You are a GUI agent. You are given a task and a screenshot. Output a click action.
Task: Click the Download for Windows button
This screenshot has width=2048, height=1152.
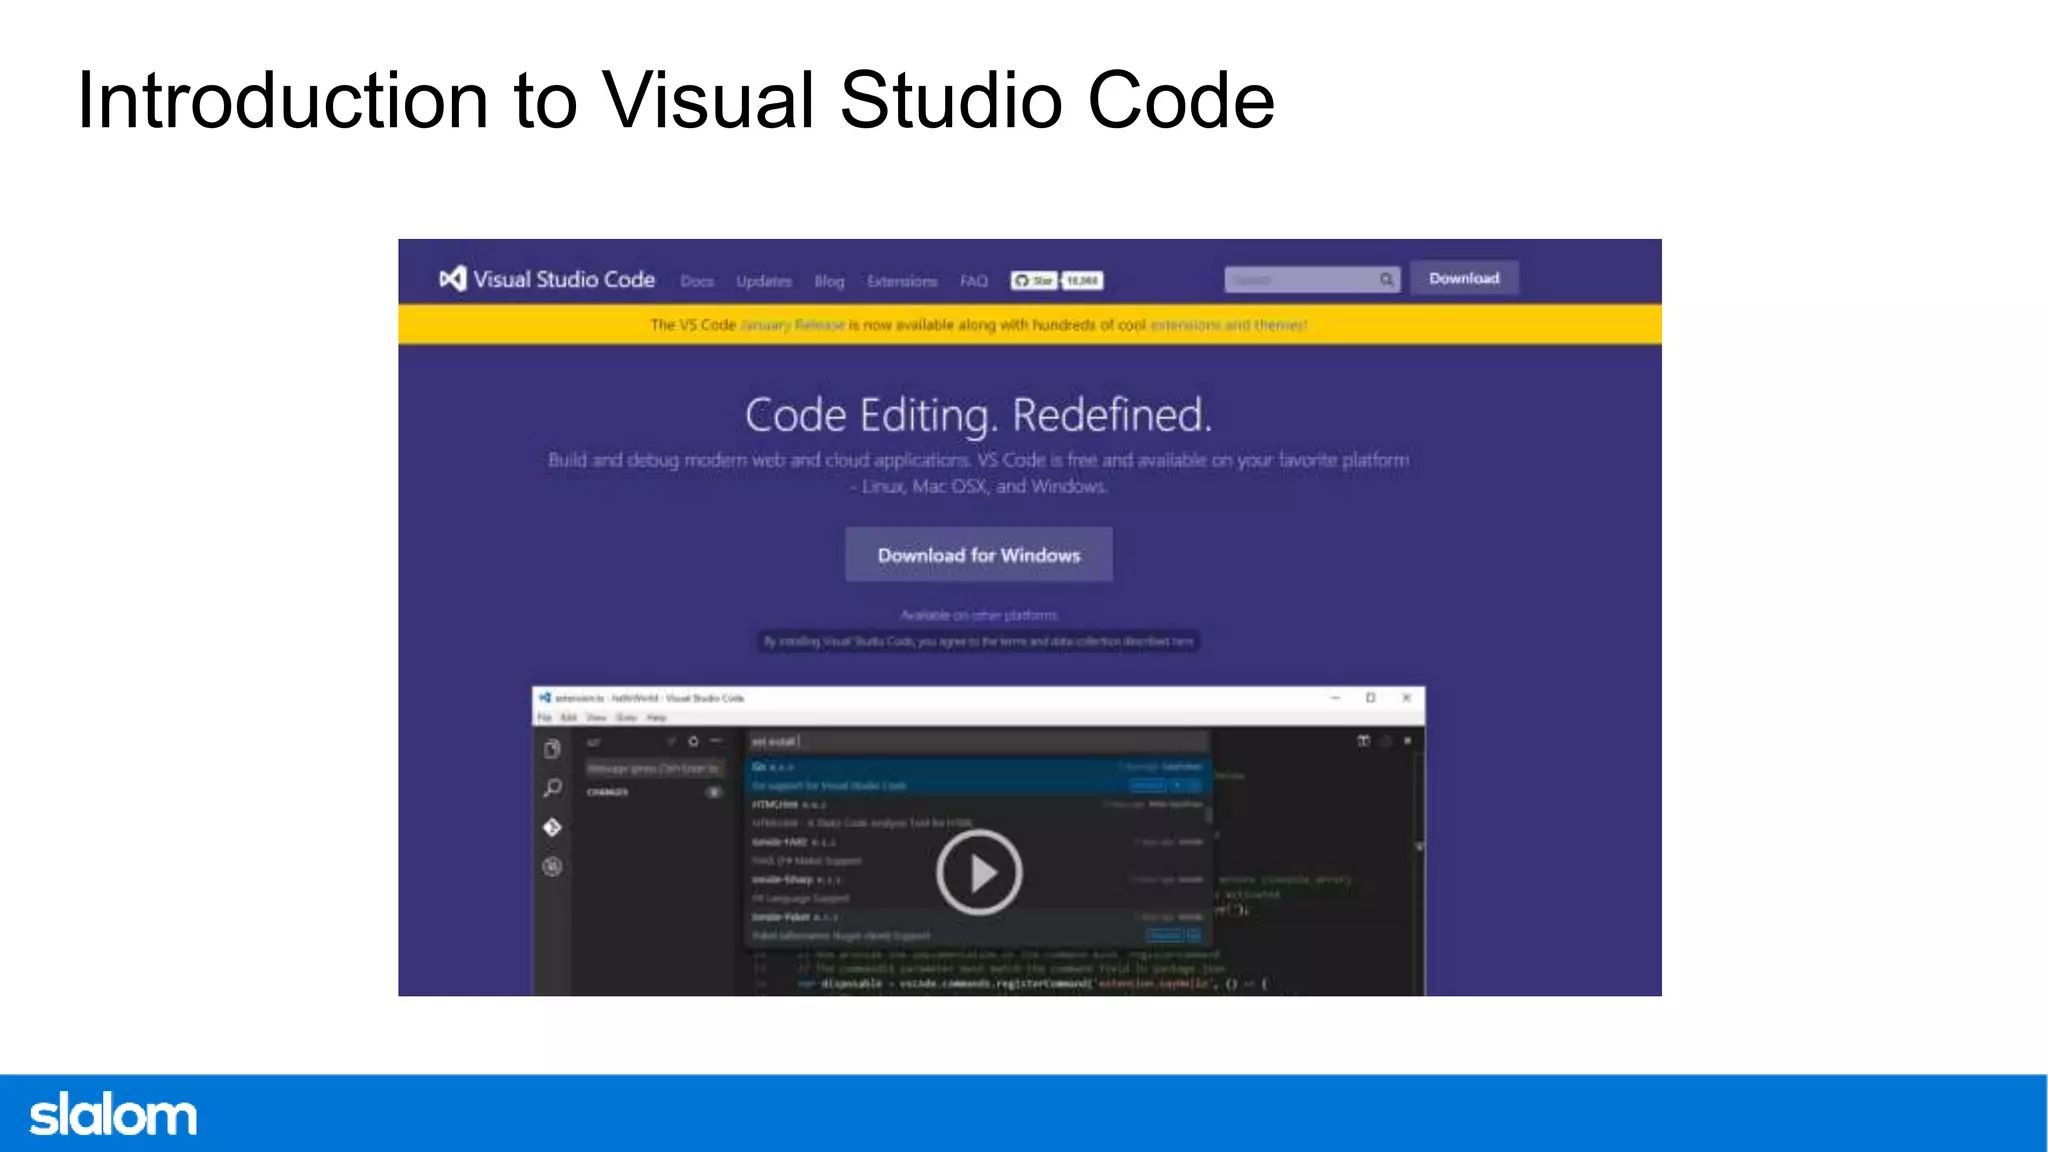click(x=978, y=555)
